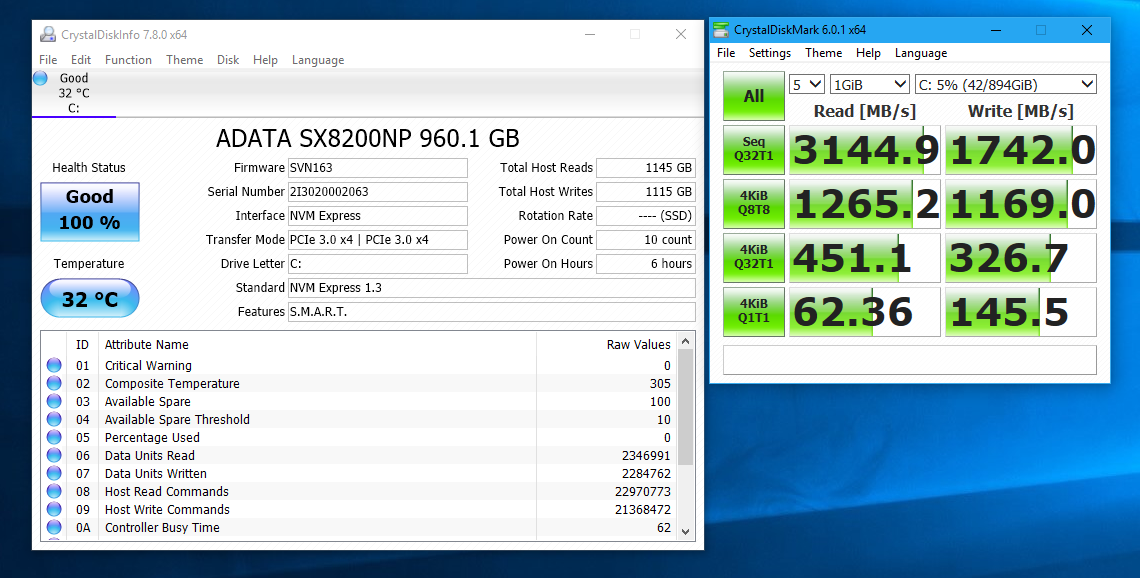This screenshot has height=578, width=1140.
Task: Click the Serial Number field 2I3020002063
Action: (378, 191)
